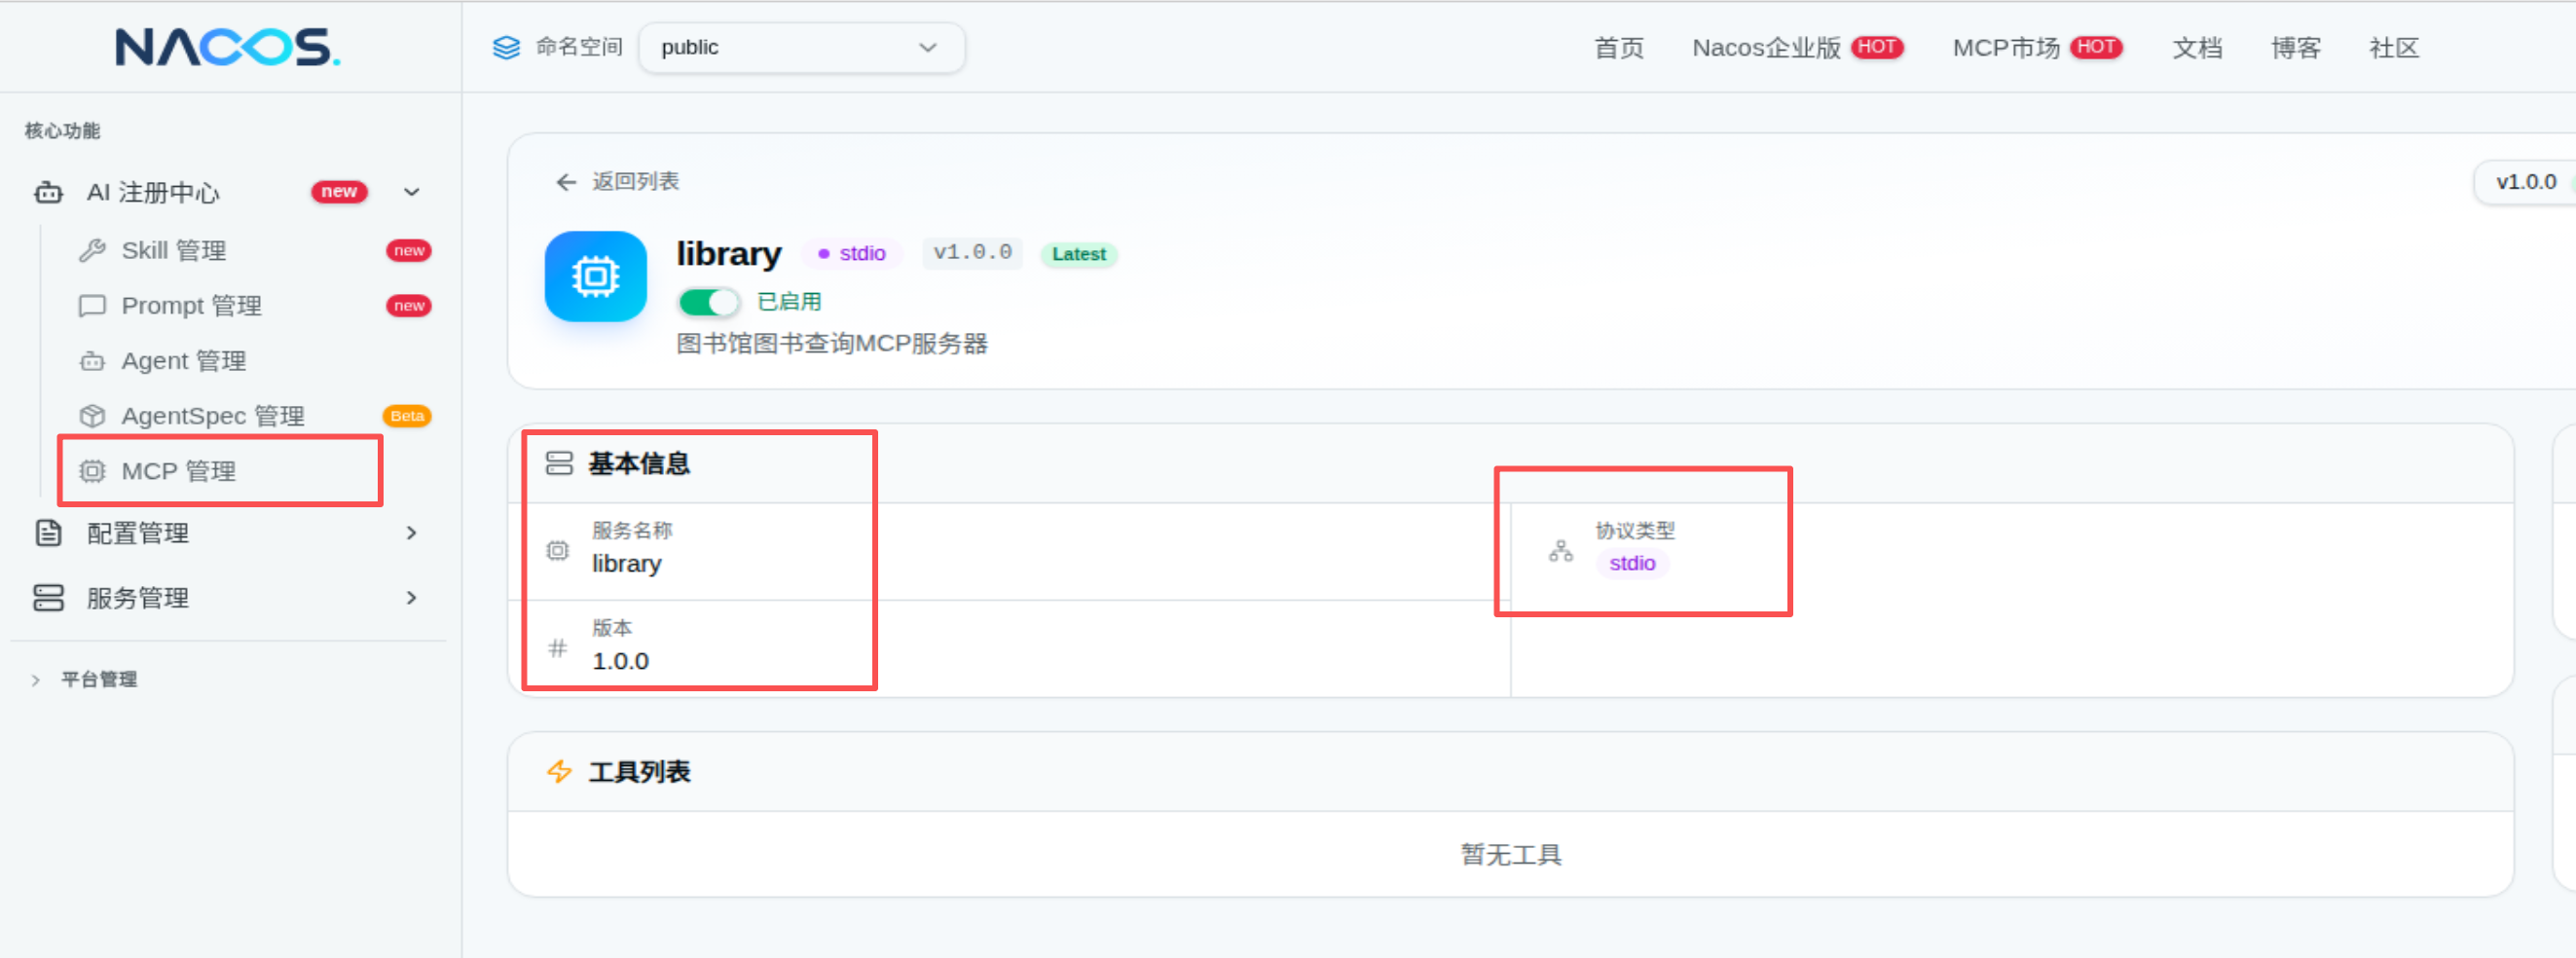Click the network icon beside 协议类型
The image size is (2576, 958).
pos(1561,550)
